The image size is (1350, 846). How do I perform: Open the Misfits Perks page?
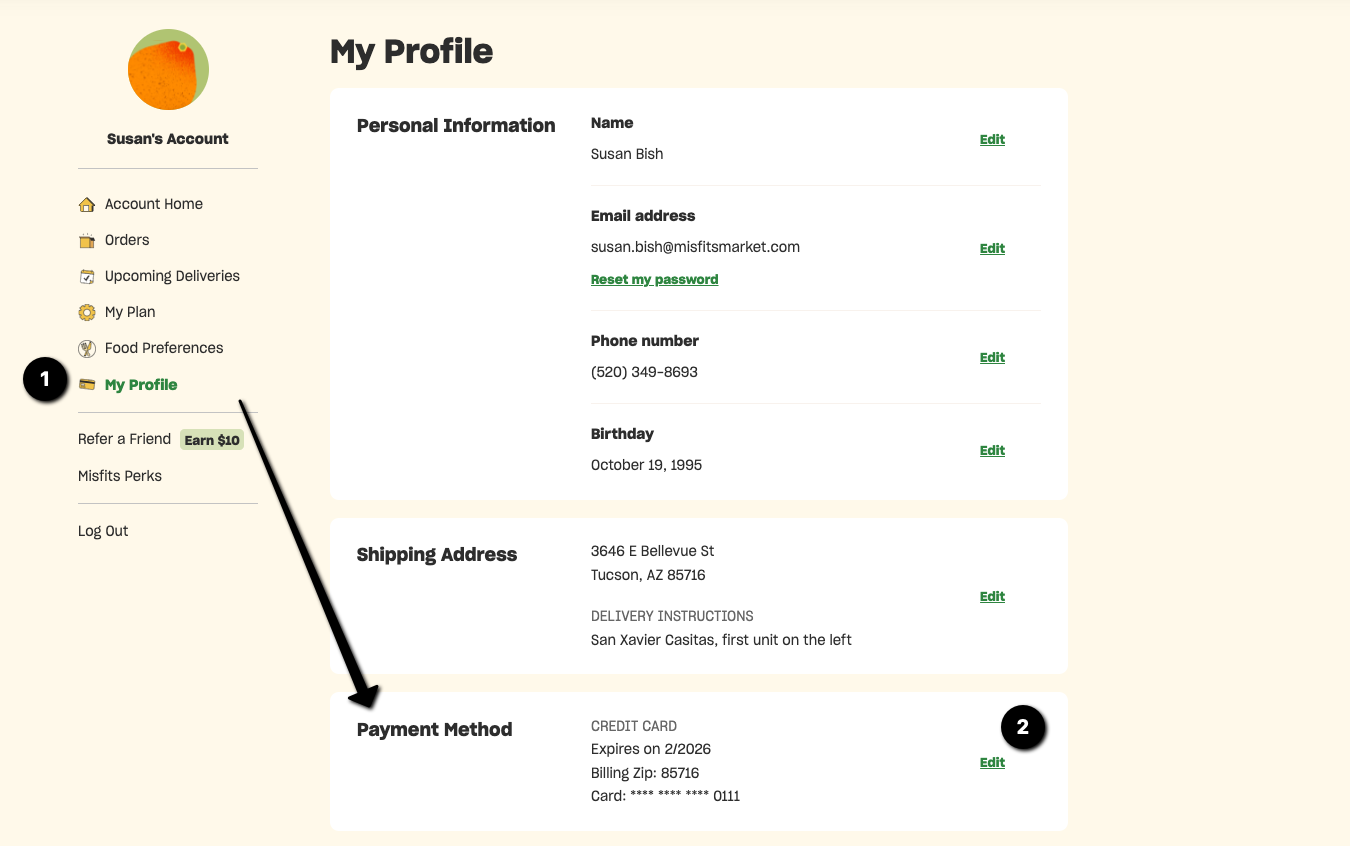click(120, 476)
